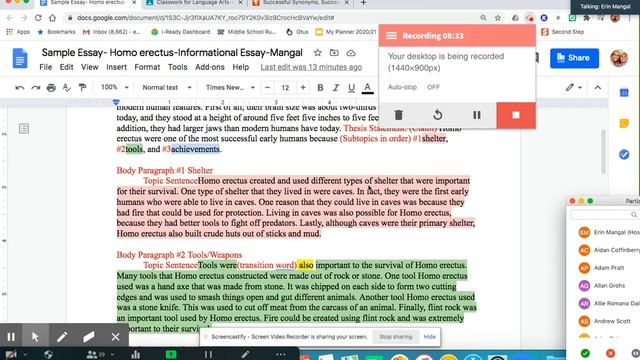The image size is (640, 360).
Task: Click Stop sharing in the Screencastify bar
Action: point(396,337)
